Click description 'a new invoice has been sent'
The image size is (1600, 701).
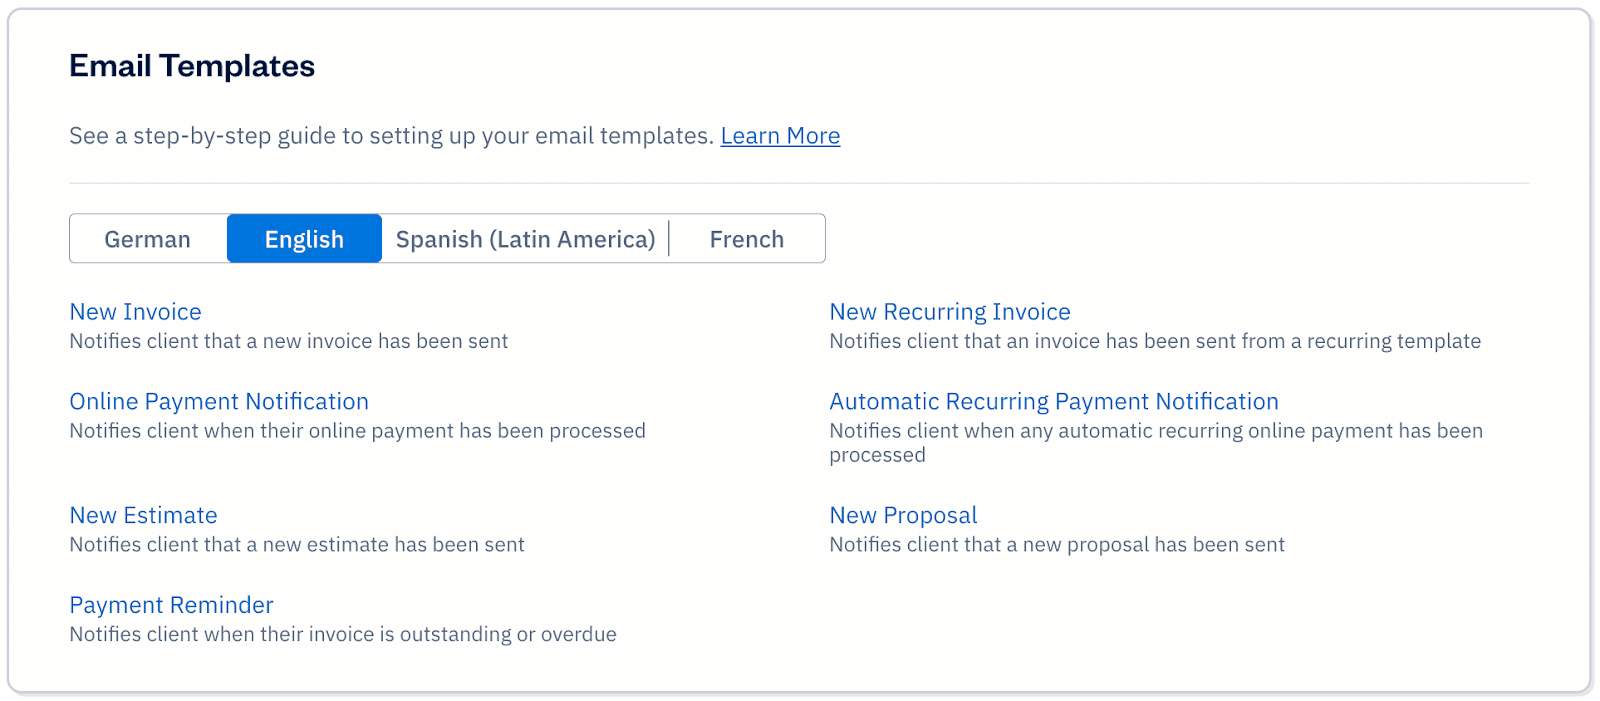(x=288, y=342)
